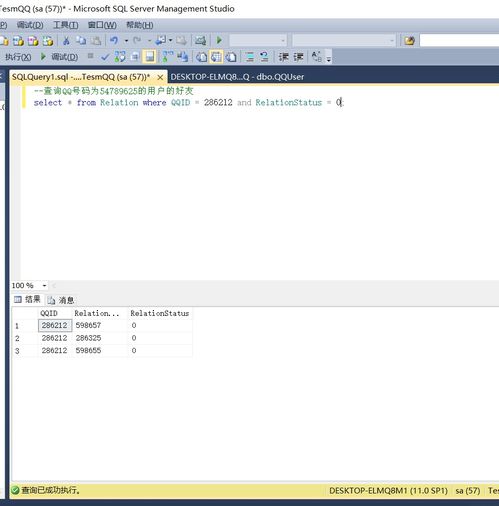Image resolution: width=499 pixels, height=506 pixels.
Task: Click Specify values for template parameters icon
Action: click(316, 57)
